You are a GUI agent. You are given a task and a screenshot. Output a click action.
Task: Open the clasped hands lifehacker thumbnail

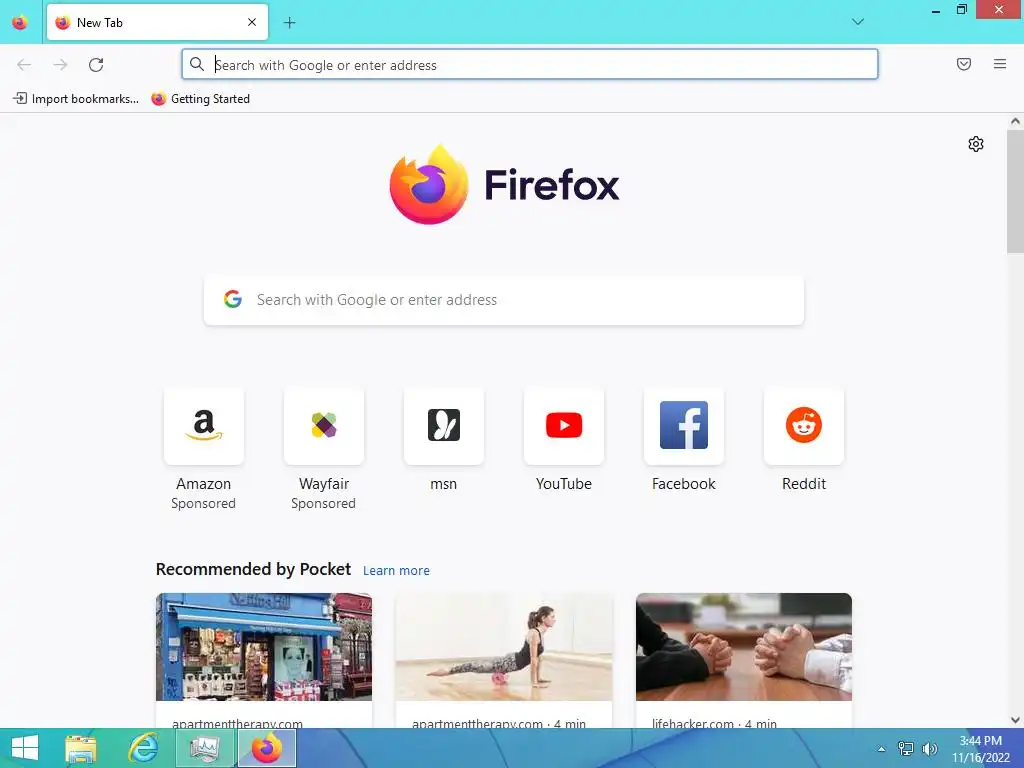coord(744,647)
